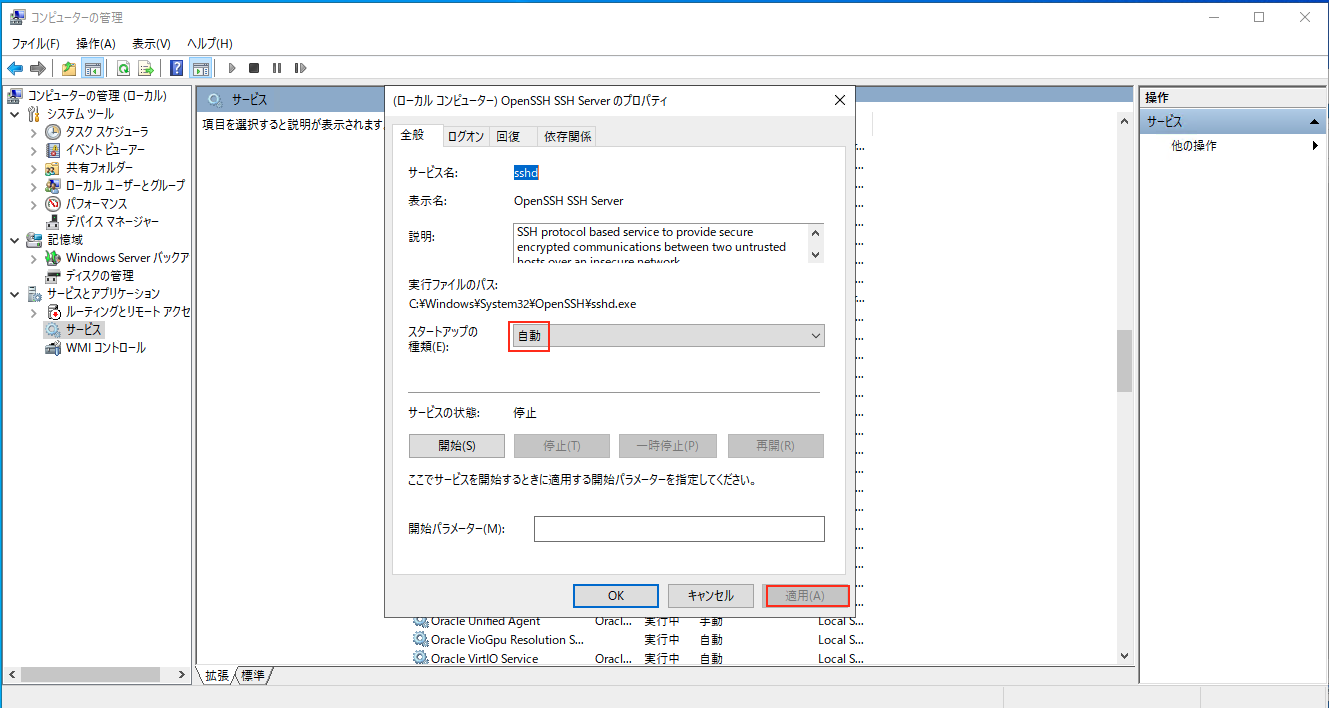Toggle the Show/Hide Action Pane toolbar icon
Image resolution: width=1329 pixels, height=708 pixels.
pyautogui.click(x=201, y=68)
